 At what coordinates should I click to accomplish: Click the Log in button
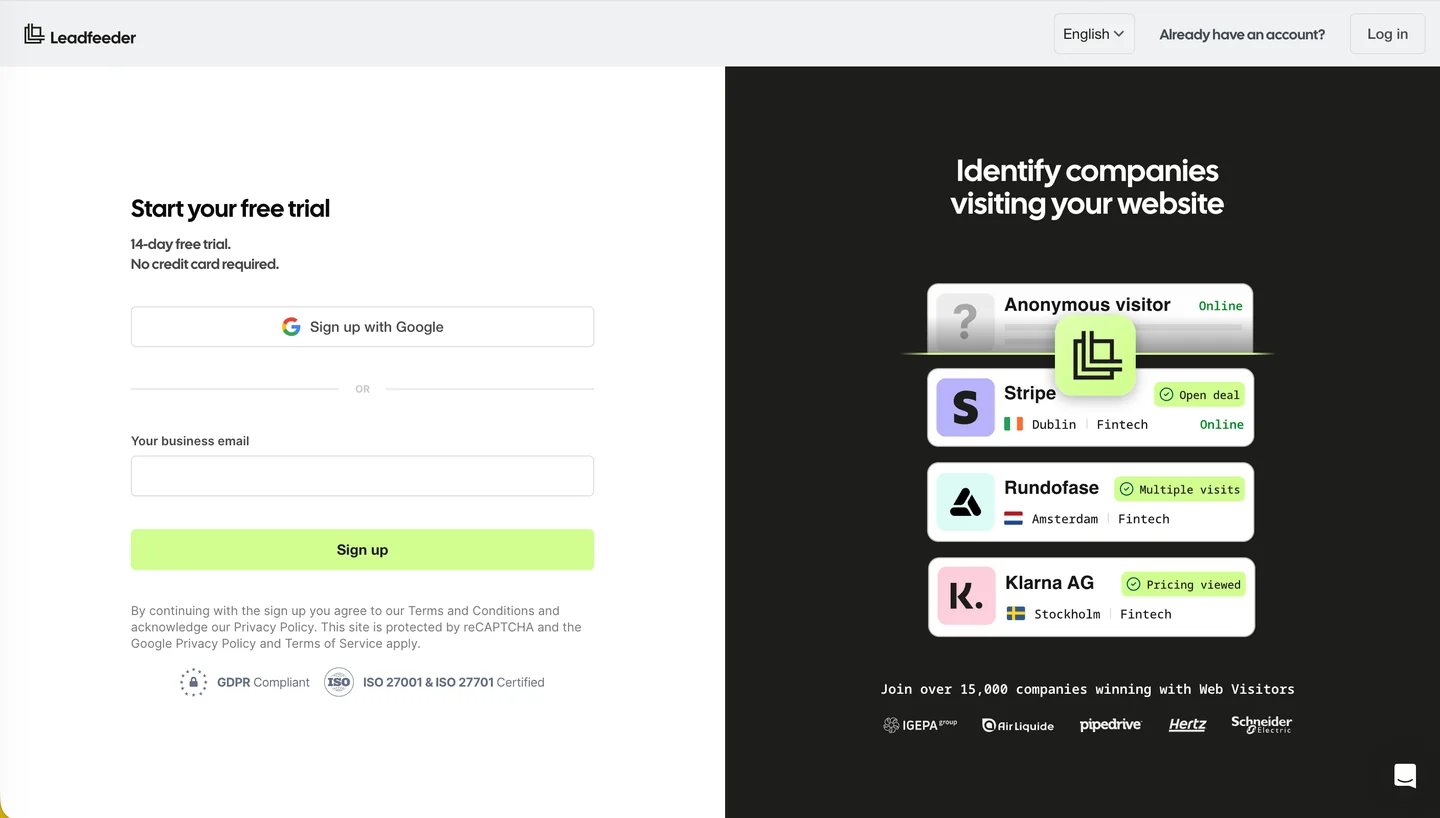click(1387, 34)
